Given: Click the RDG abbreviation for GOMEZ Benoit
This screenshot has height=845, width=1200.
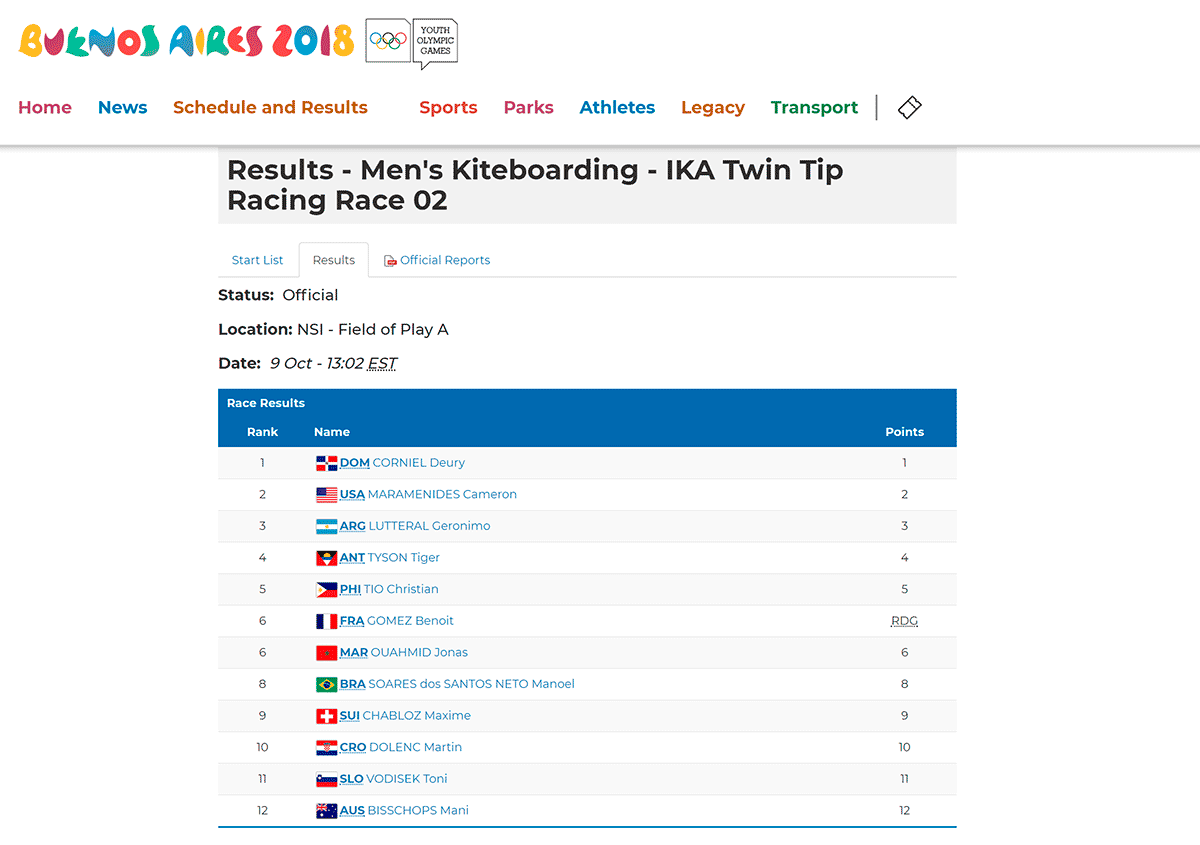Looking at the screenshot, I should pos(904,621).
